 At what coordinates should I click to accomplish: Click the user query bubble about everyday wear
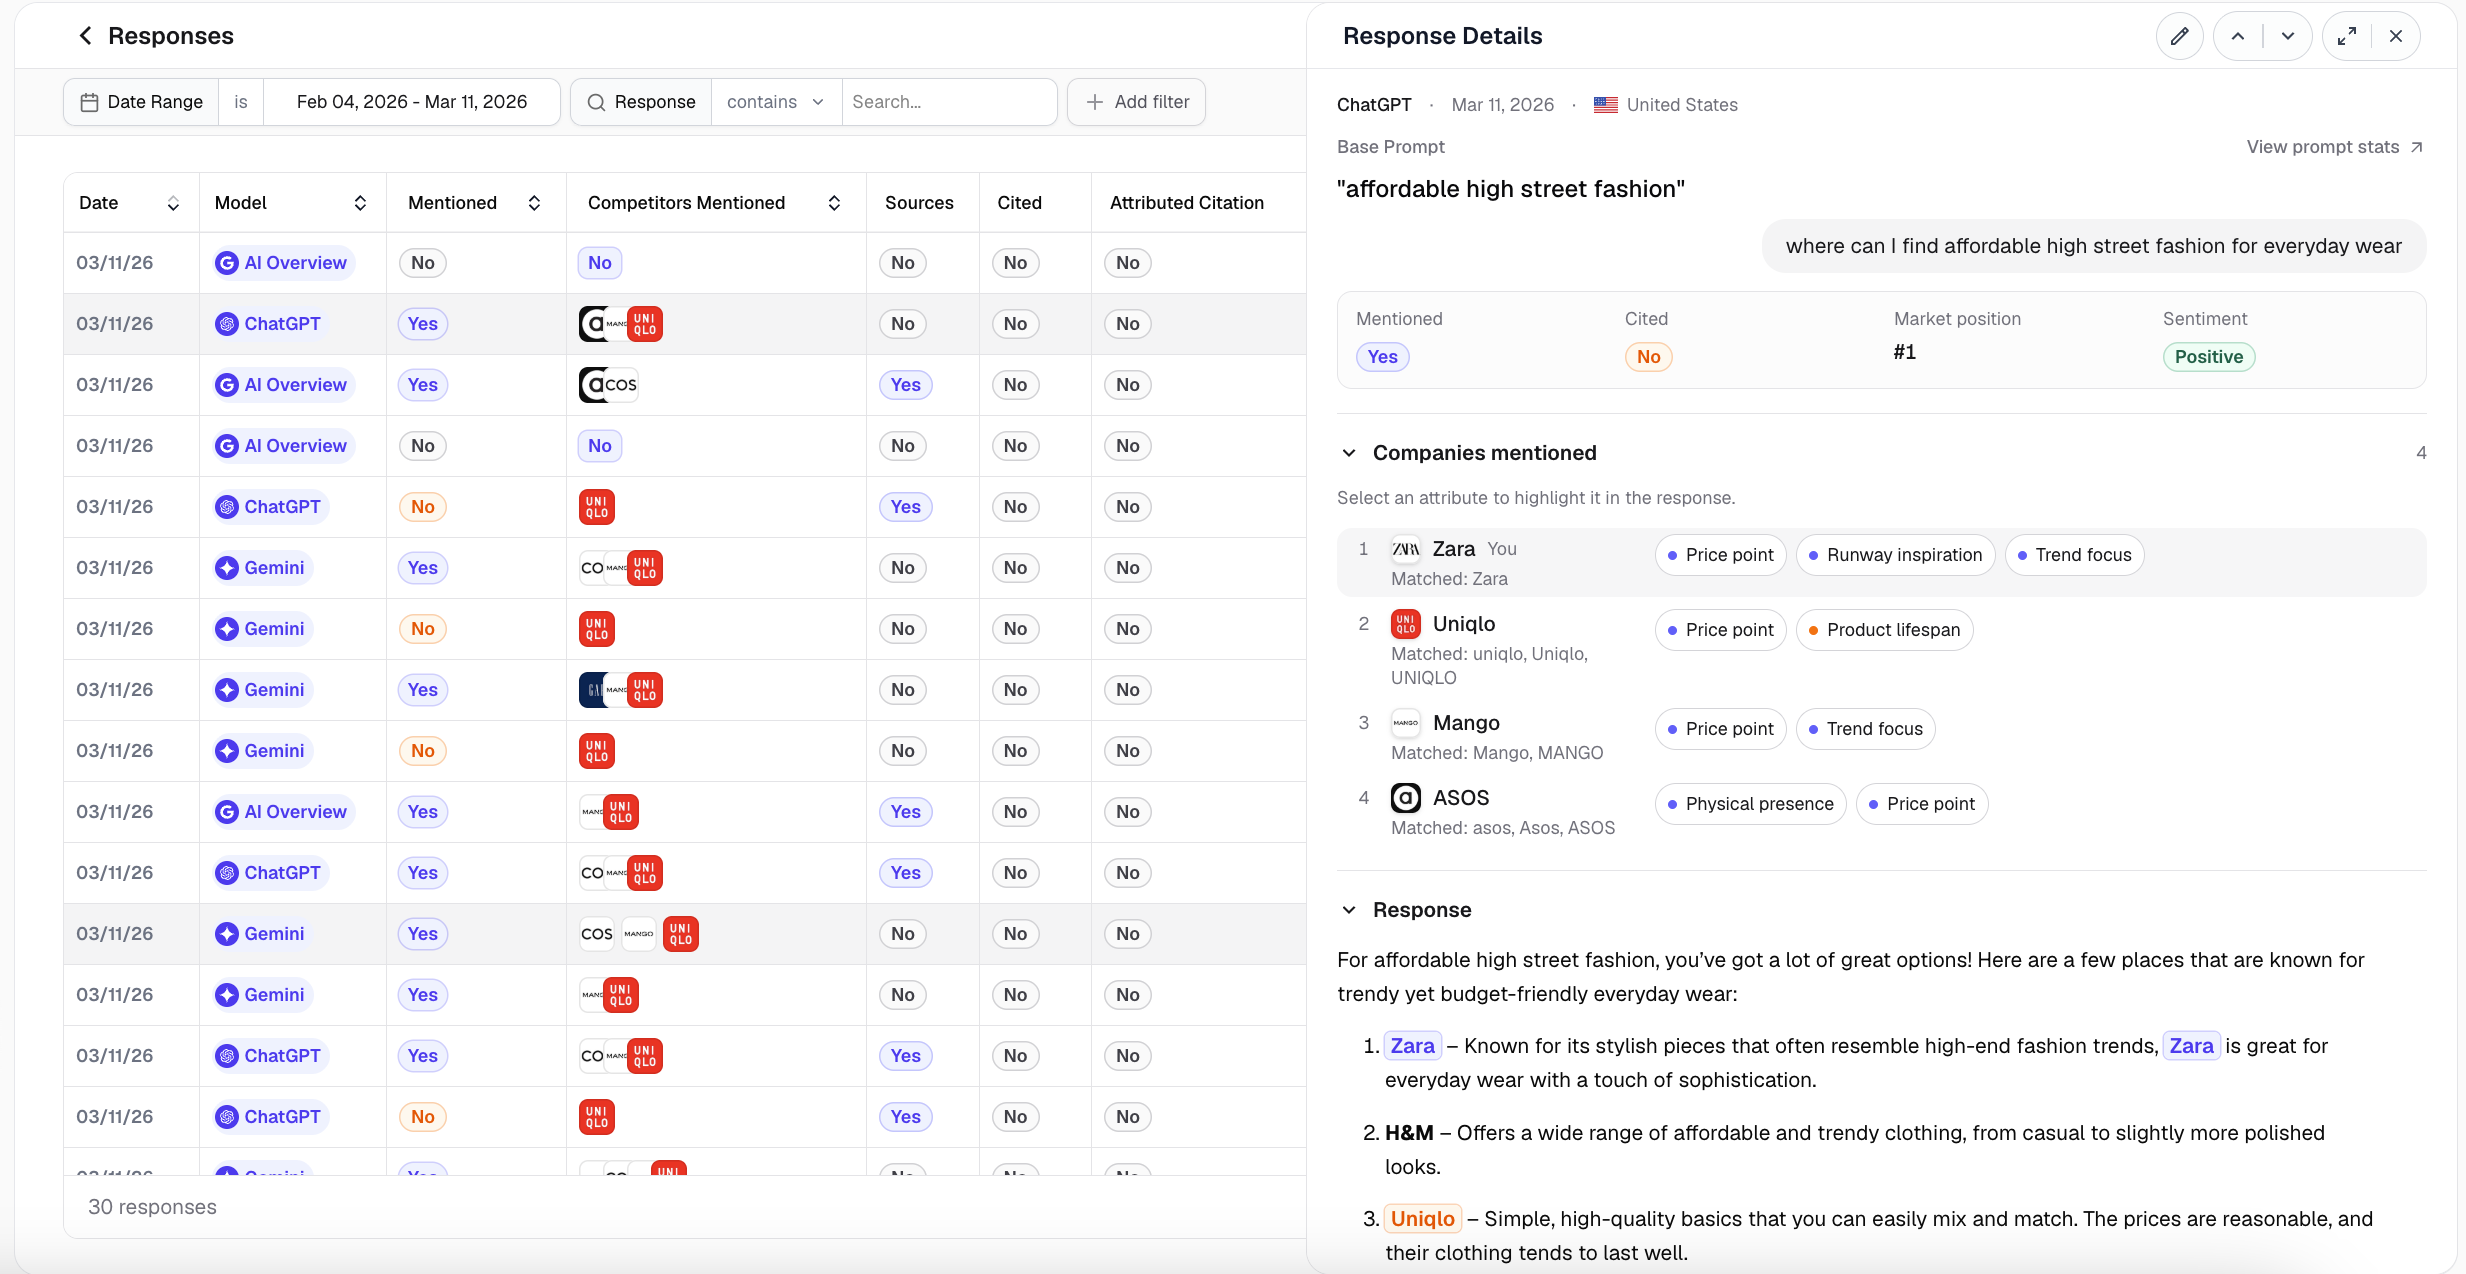2093,246
